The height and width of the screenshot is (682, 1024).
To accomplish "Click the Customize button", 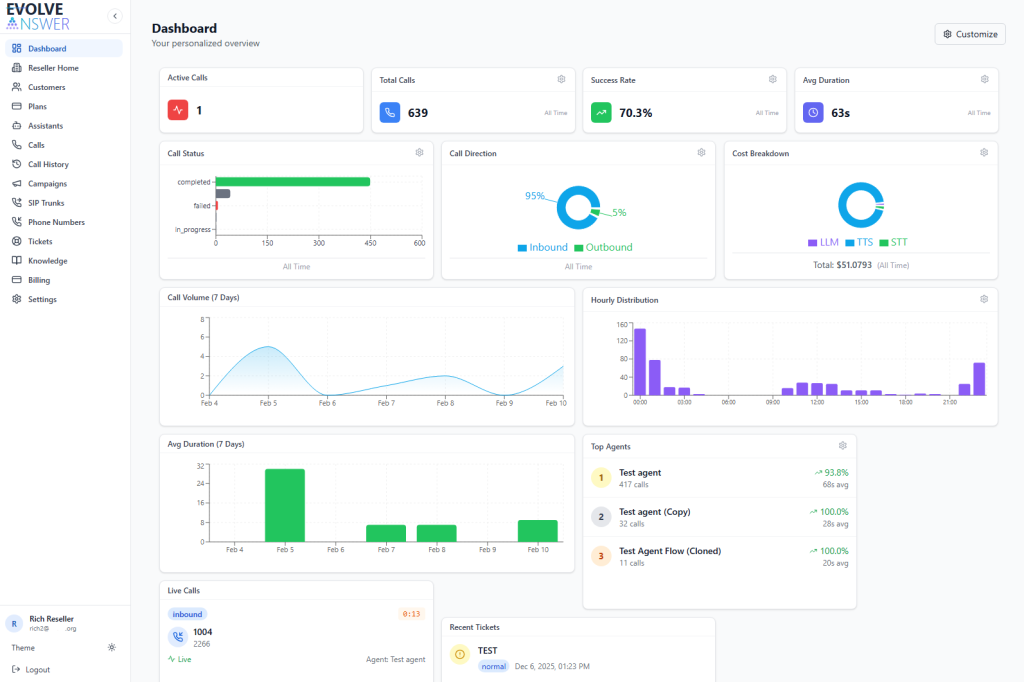I will coord(970,34).
